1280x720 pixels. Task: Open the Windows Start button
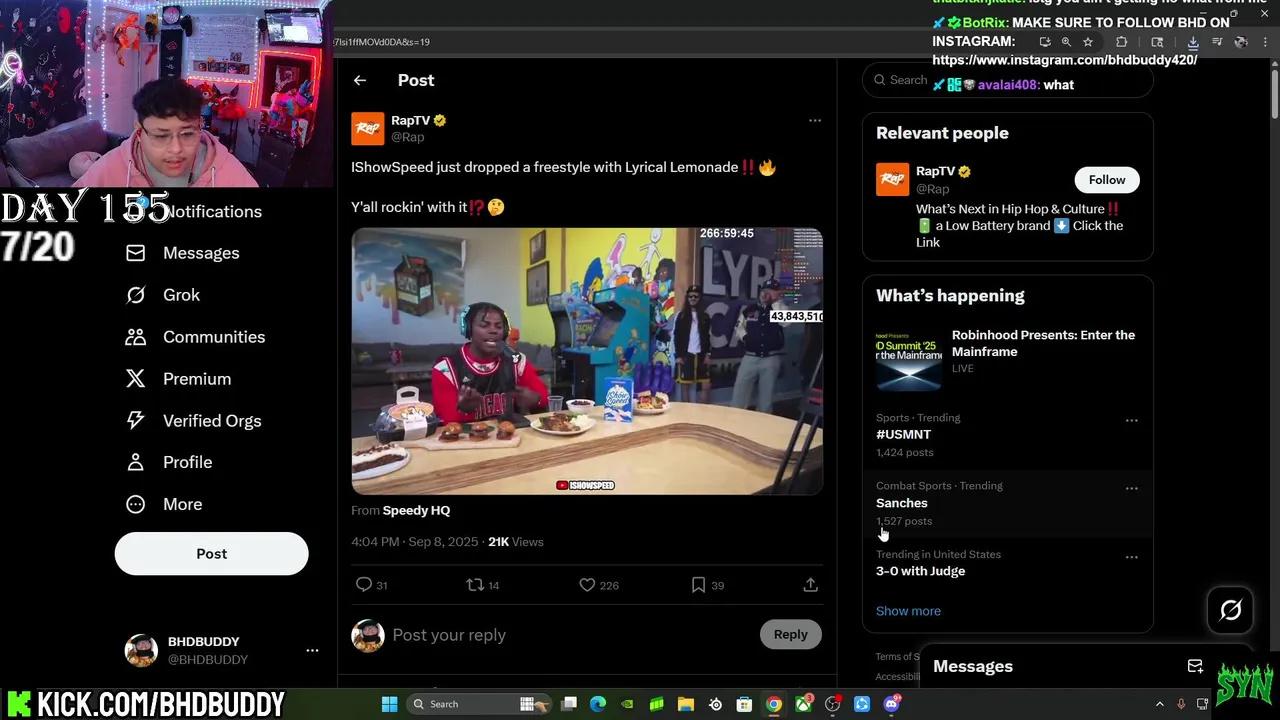[390, 704]
